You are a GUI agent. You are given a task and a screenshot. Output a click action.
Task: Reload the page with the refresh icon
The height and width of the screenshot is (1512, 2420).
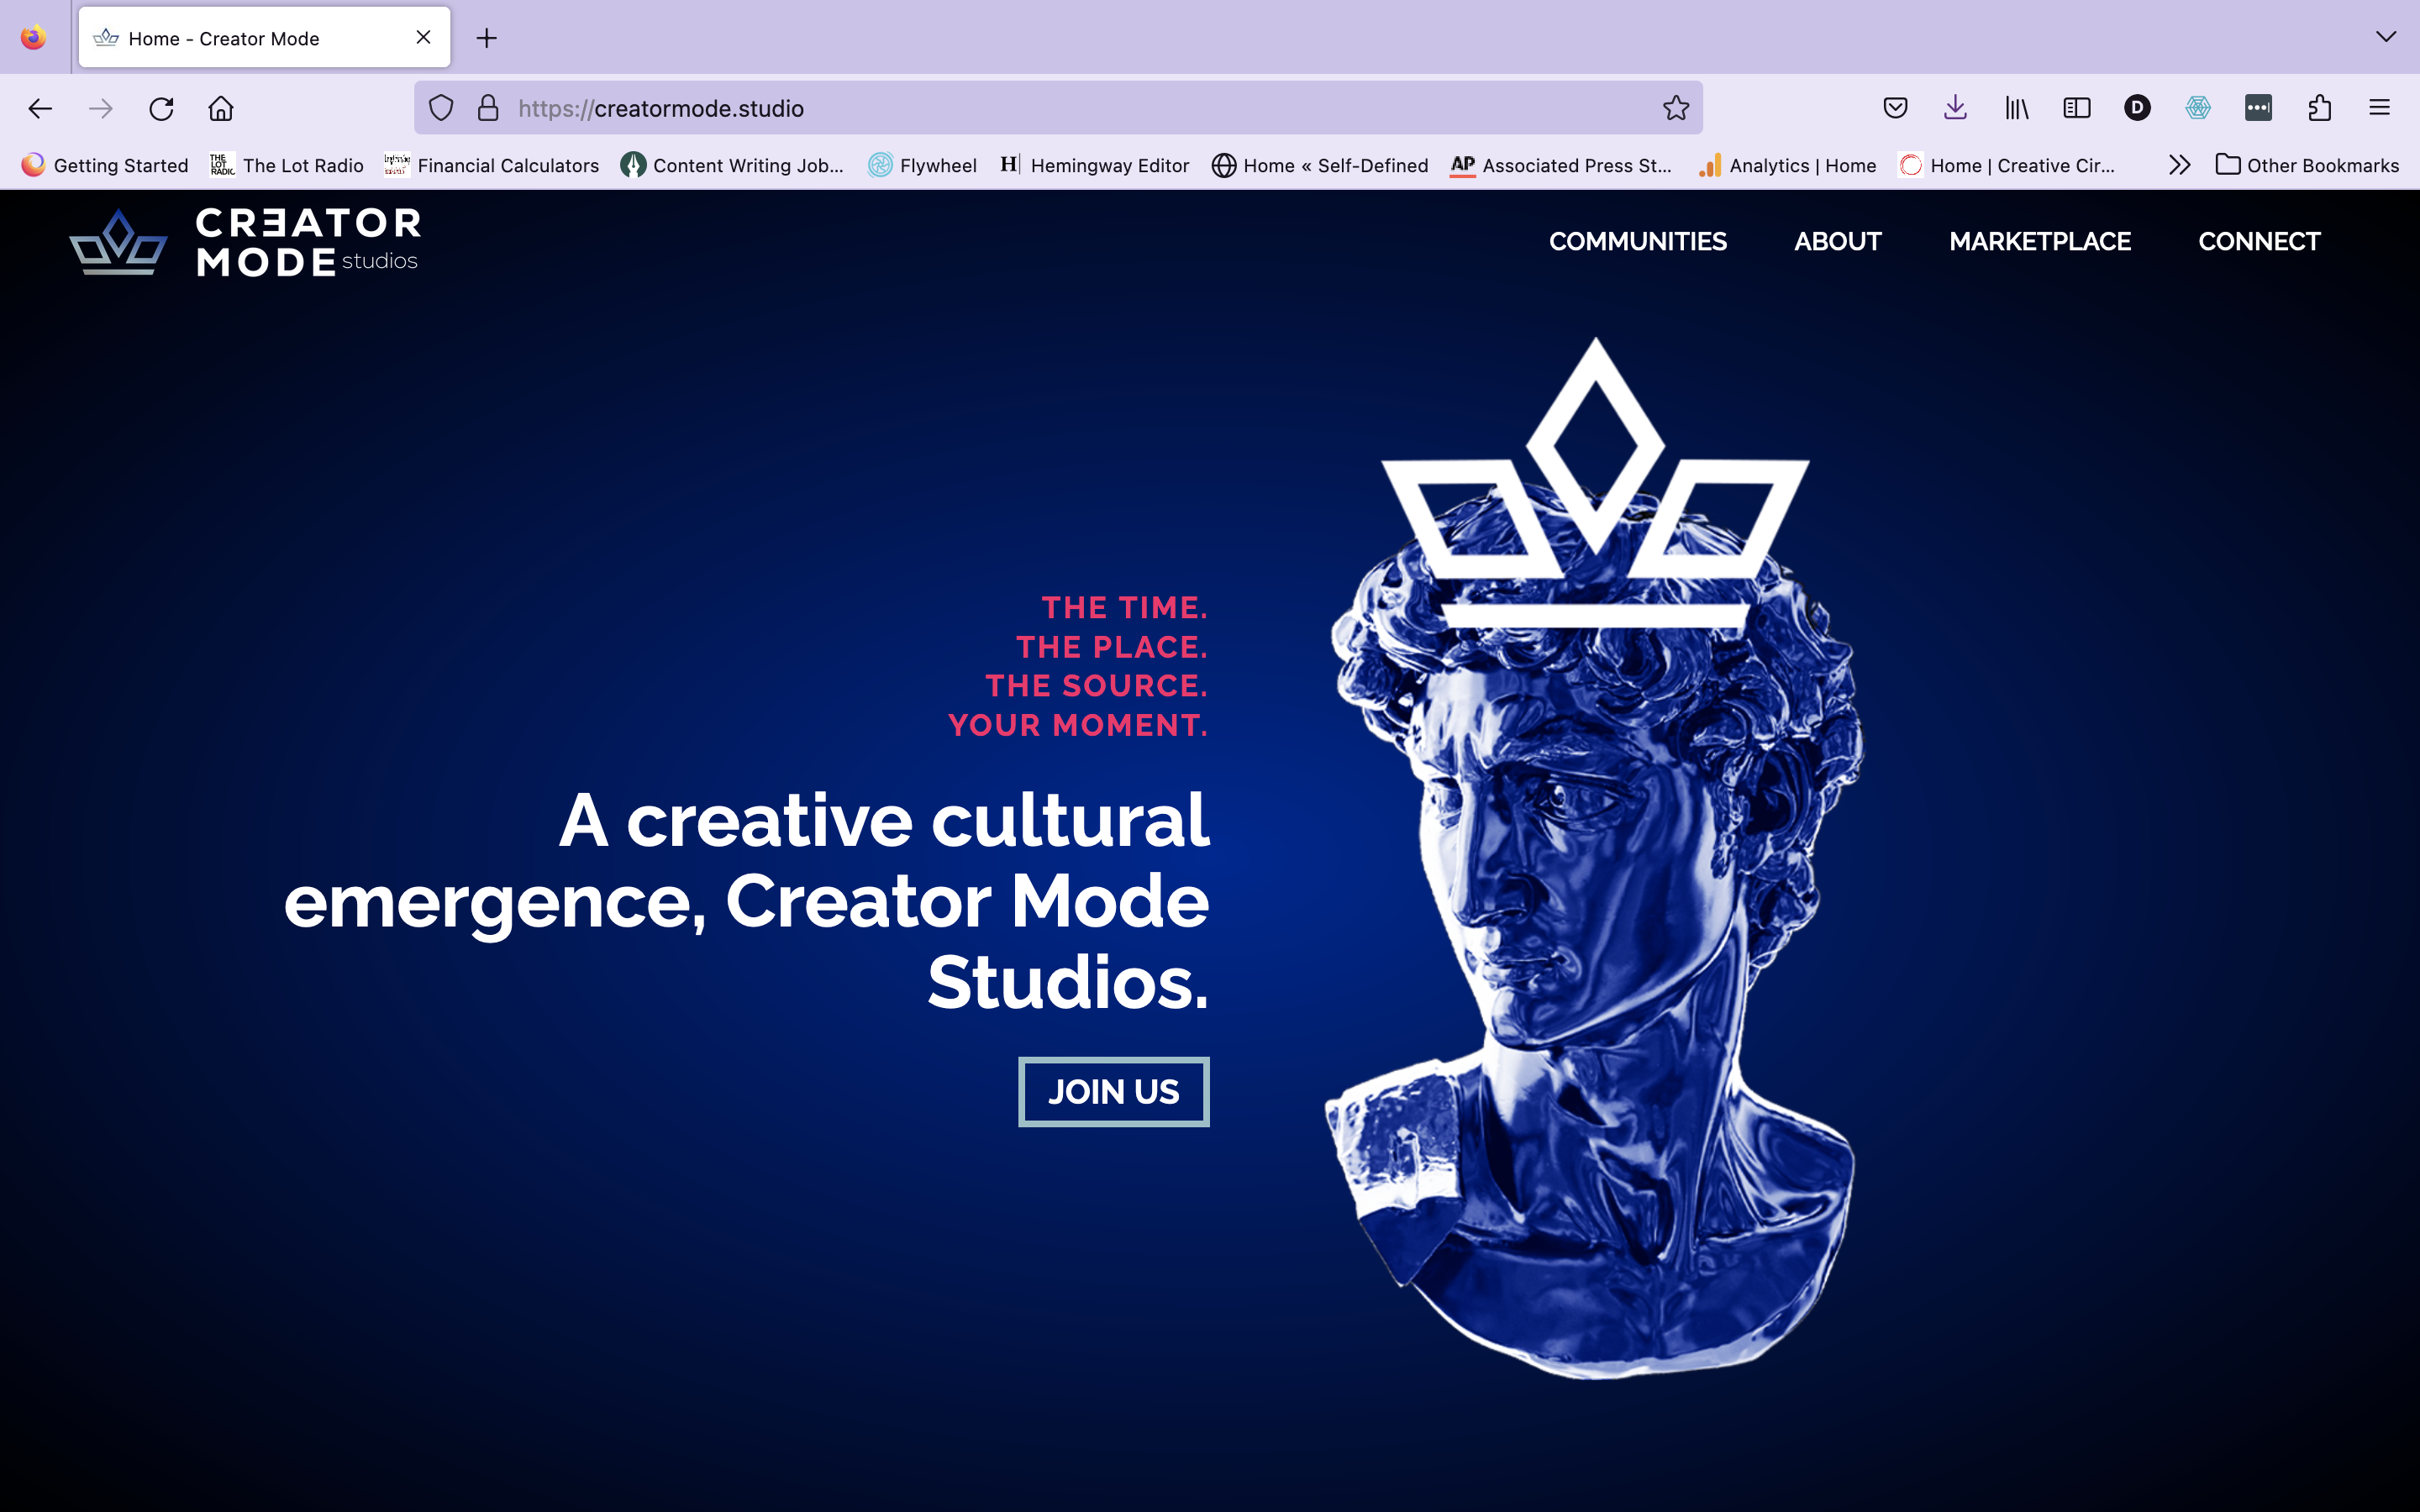[x=161, y=108]
